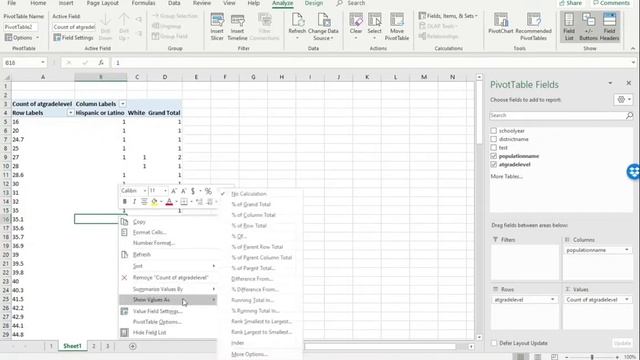Switch to Sheet1 tab
Image resolution: width=640 pixels, height=360 pixels.
pos(72,346)
